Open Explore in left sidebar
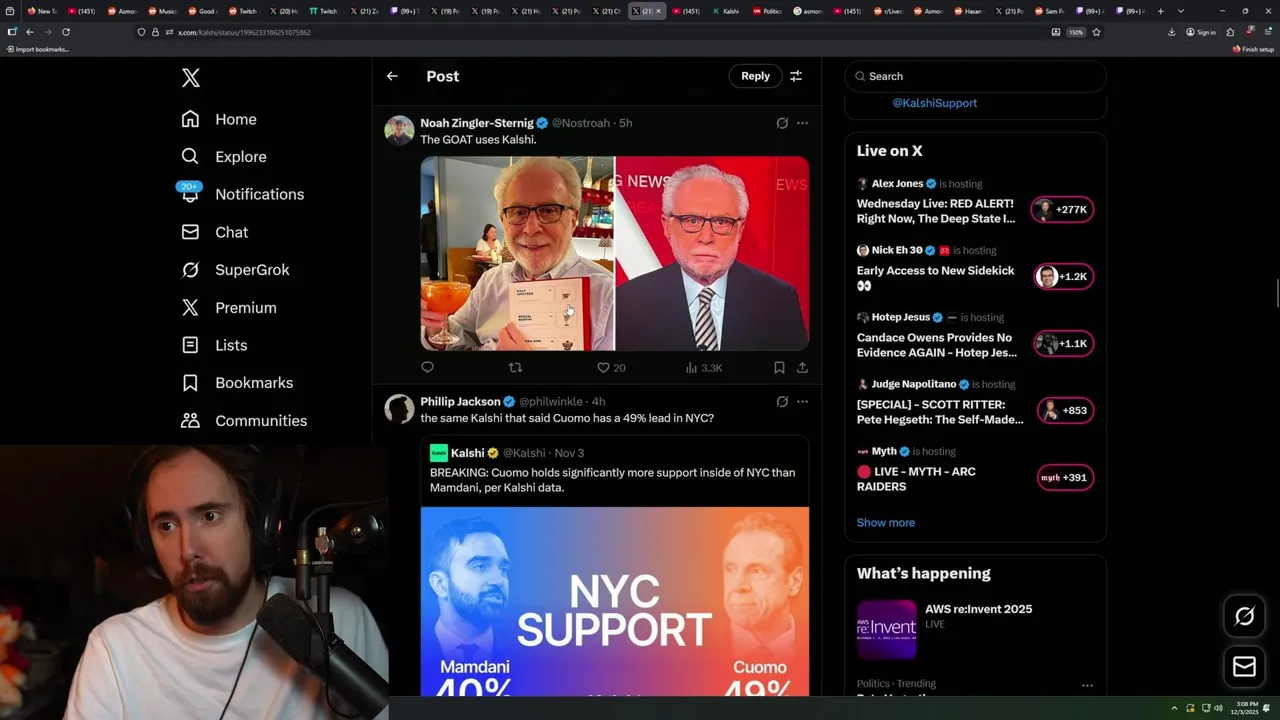The width and height of the screenshot is (1280, 720). pyautogui.click(x=224, y=157)
